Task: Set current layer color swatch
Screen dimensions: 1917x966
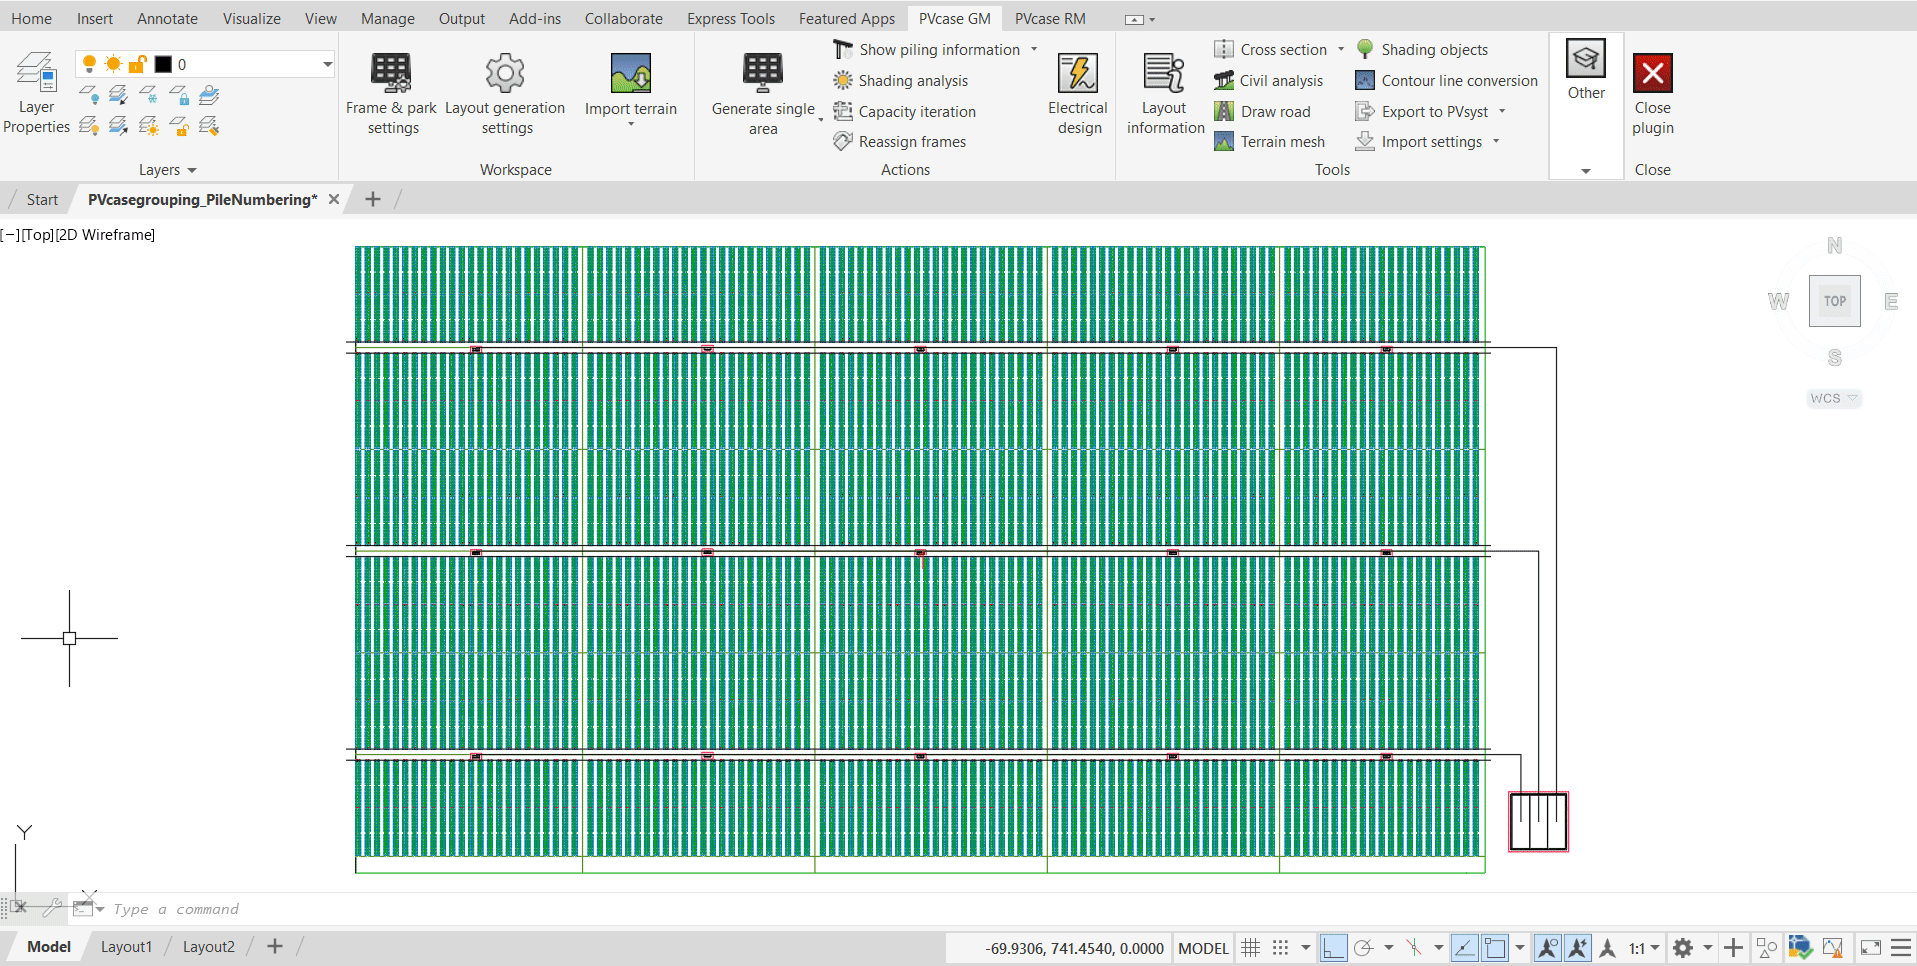Action: (165, 64)
